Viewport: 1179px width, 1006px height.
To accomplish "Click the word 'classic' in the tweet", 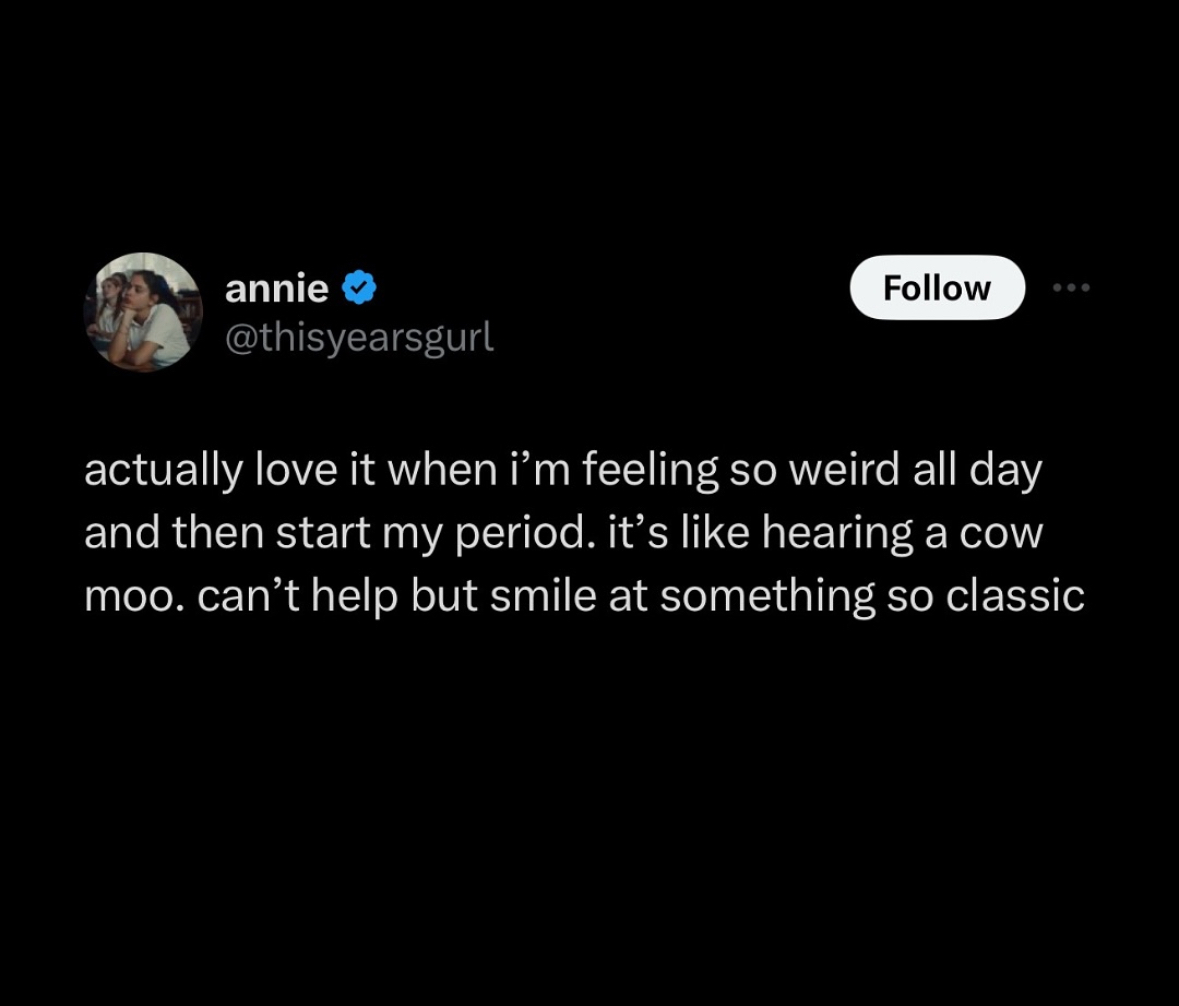I will pyautogui.click(x=1015, y=597).
